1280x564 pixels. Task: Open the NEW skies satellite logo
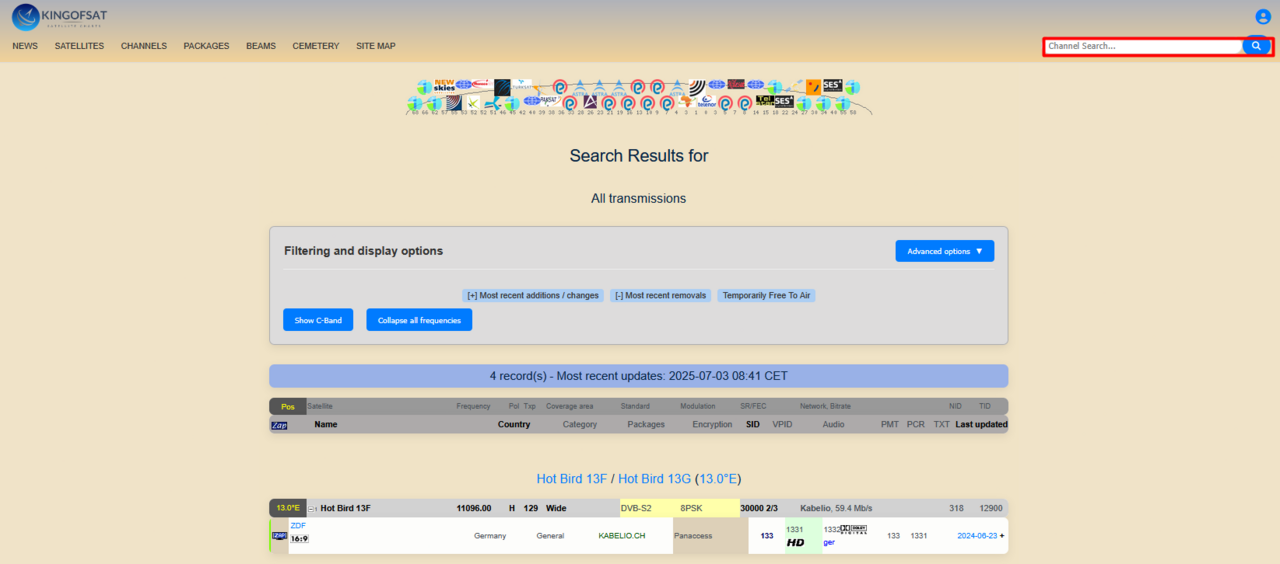[x=444, y=86]
